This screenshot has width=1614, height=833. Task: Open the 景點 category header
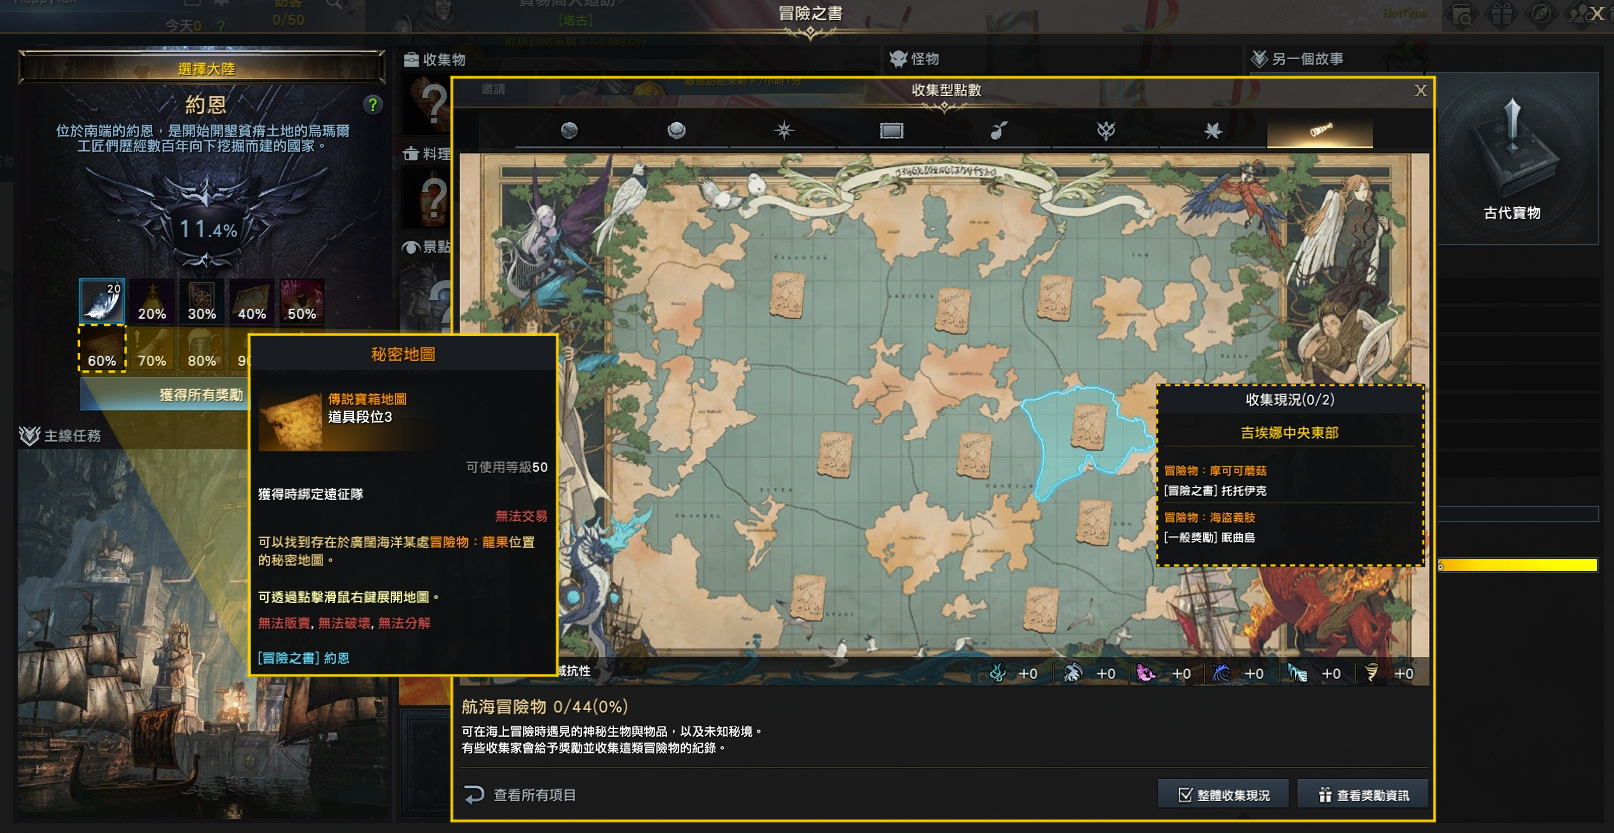click(427, 247)
